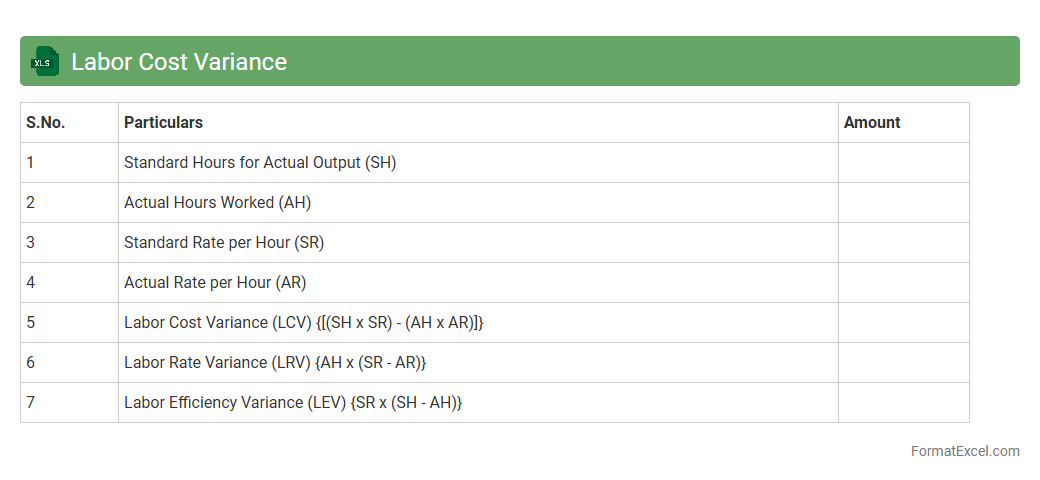The width and height of the screenshot is (1040, 480).
Task: Click the Amount field for Actual Hours Worked
Action: coord(903,202)
